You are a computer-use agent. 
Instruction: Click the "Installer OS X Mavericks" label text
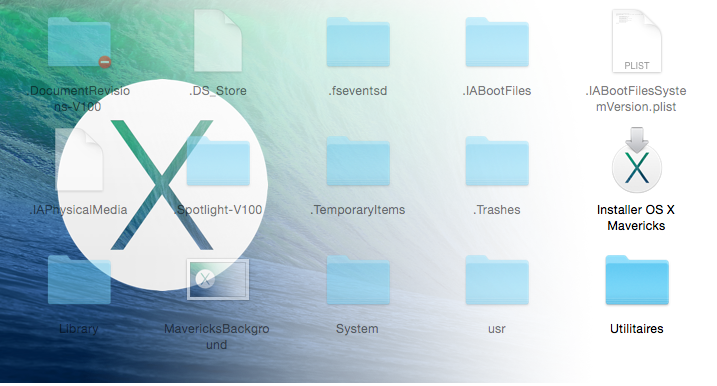pyautogui.click(x=636, y=218)
